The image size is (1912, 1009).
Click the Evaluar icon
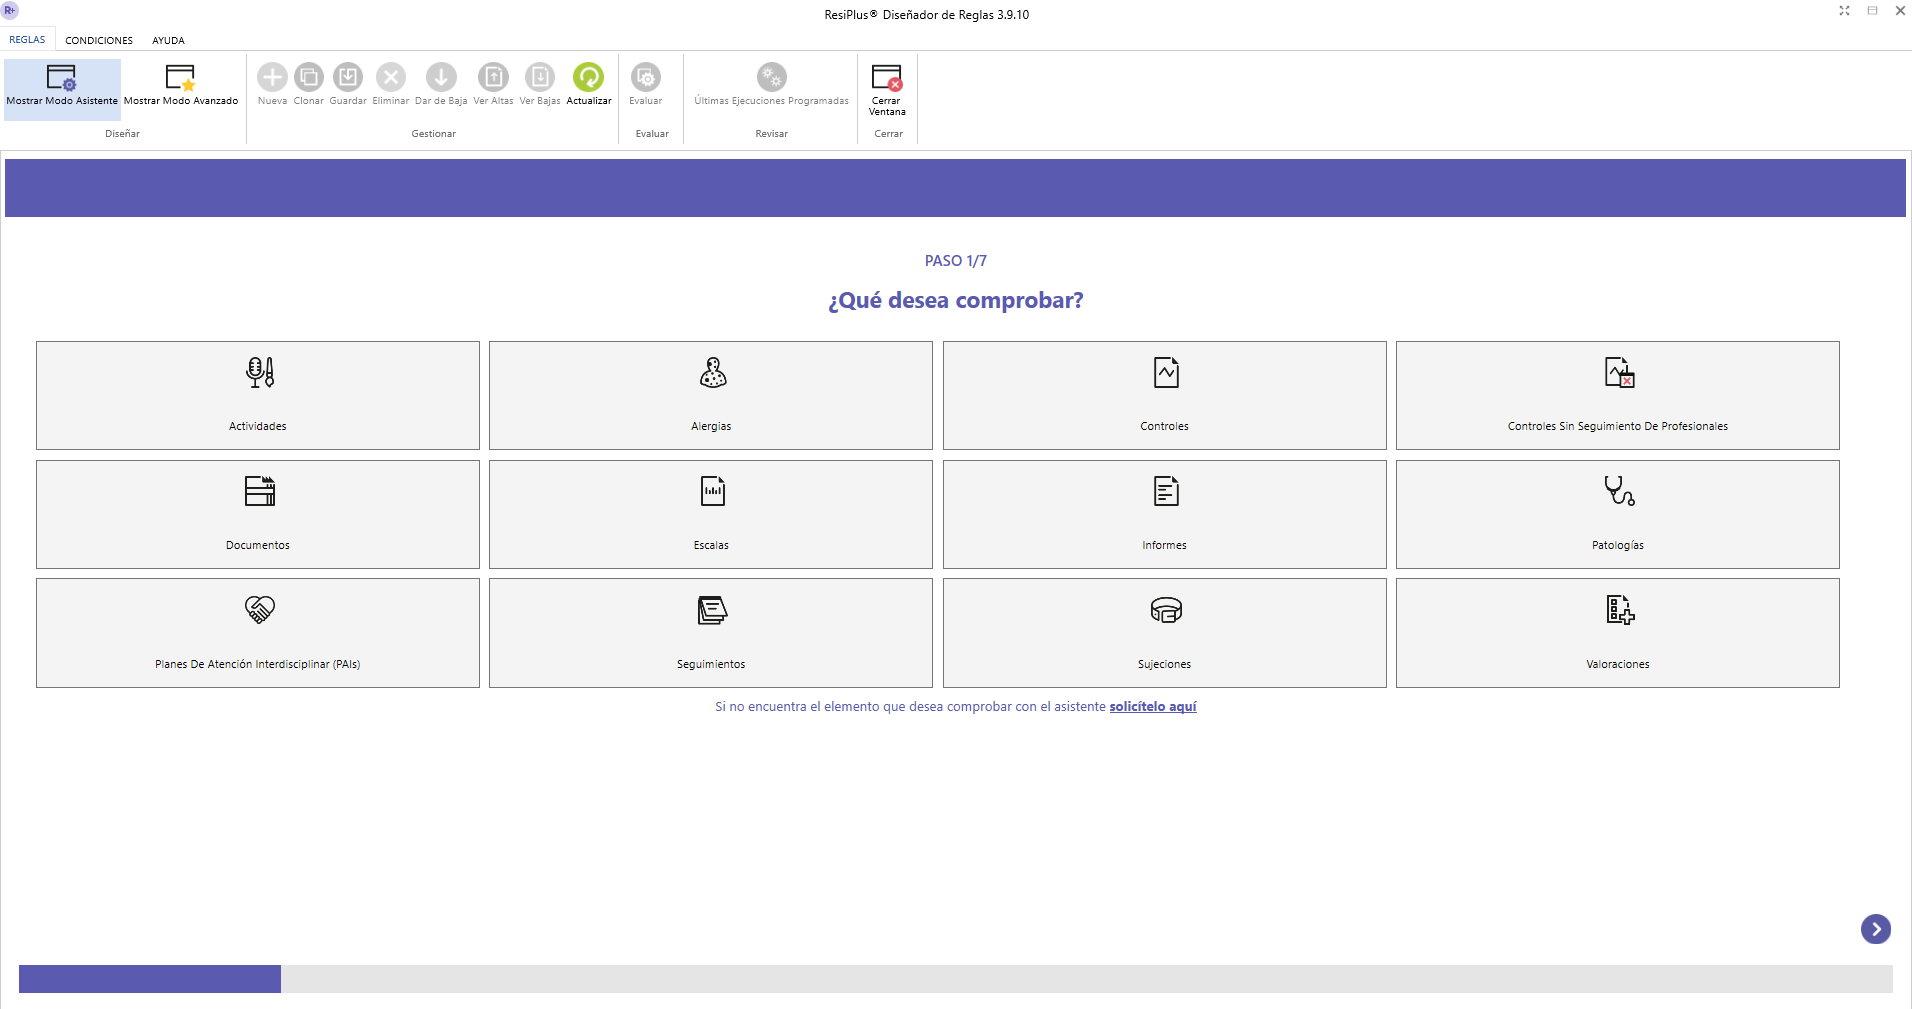pos(646,77)
